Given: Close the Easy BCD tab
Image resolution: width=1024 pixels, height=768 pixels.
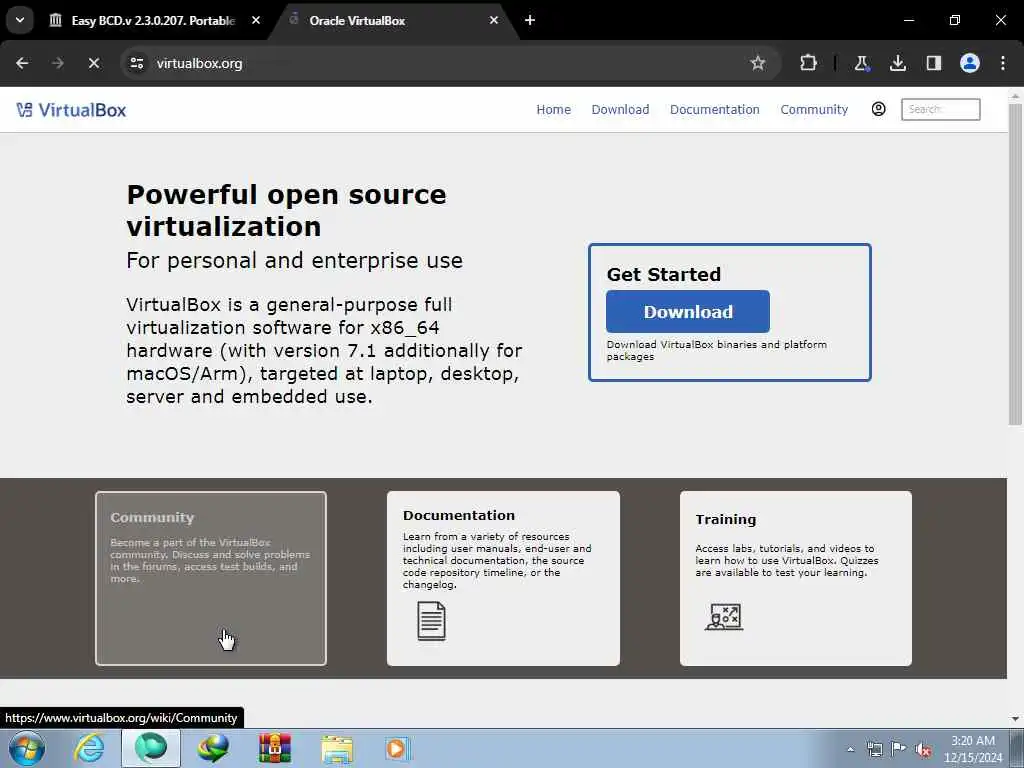Looking at the screenshot, I should [256, 20].
